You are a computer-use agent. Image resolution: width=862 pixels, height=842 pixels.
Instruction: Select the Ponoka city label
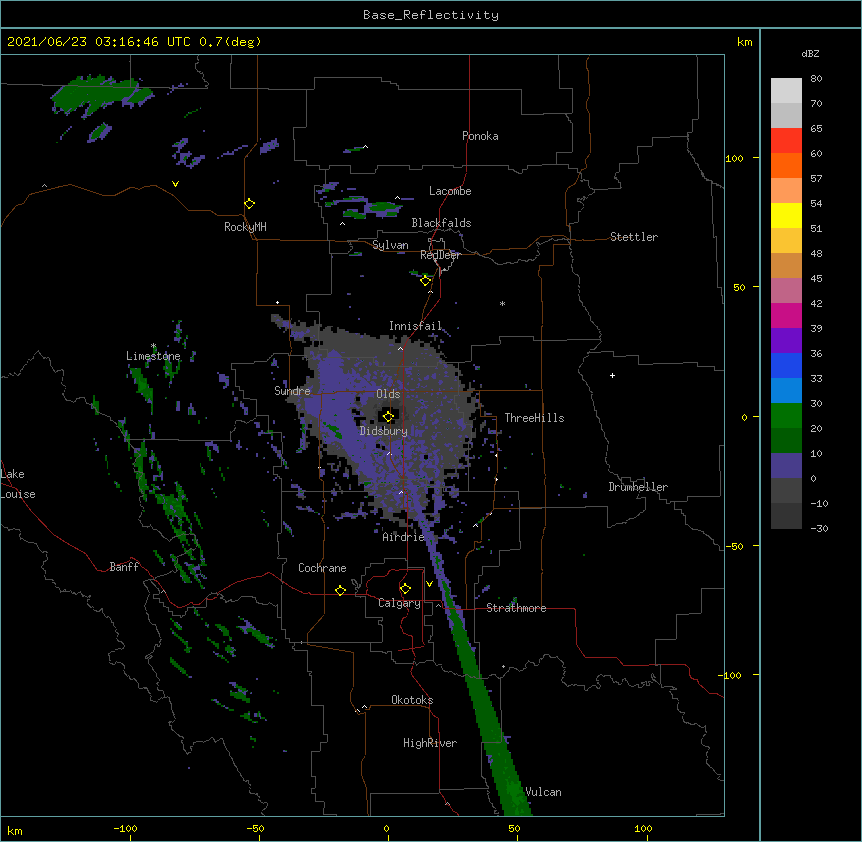[480, 136]
